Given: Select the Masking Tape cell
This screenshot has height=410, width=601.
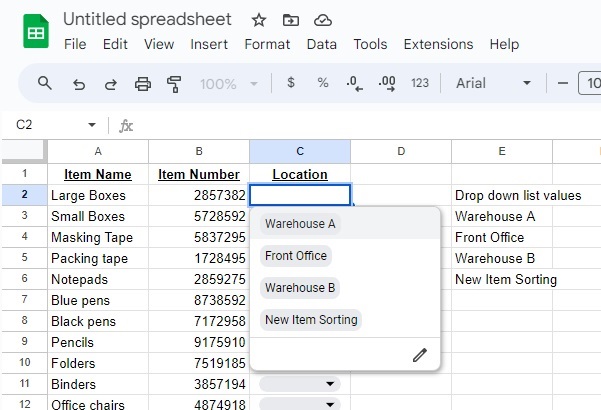Looking at the screenshot, I should (x=98, y=237).
